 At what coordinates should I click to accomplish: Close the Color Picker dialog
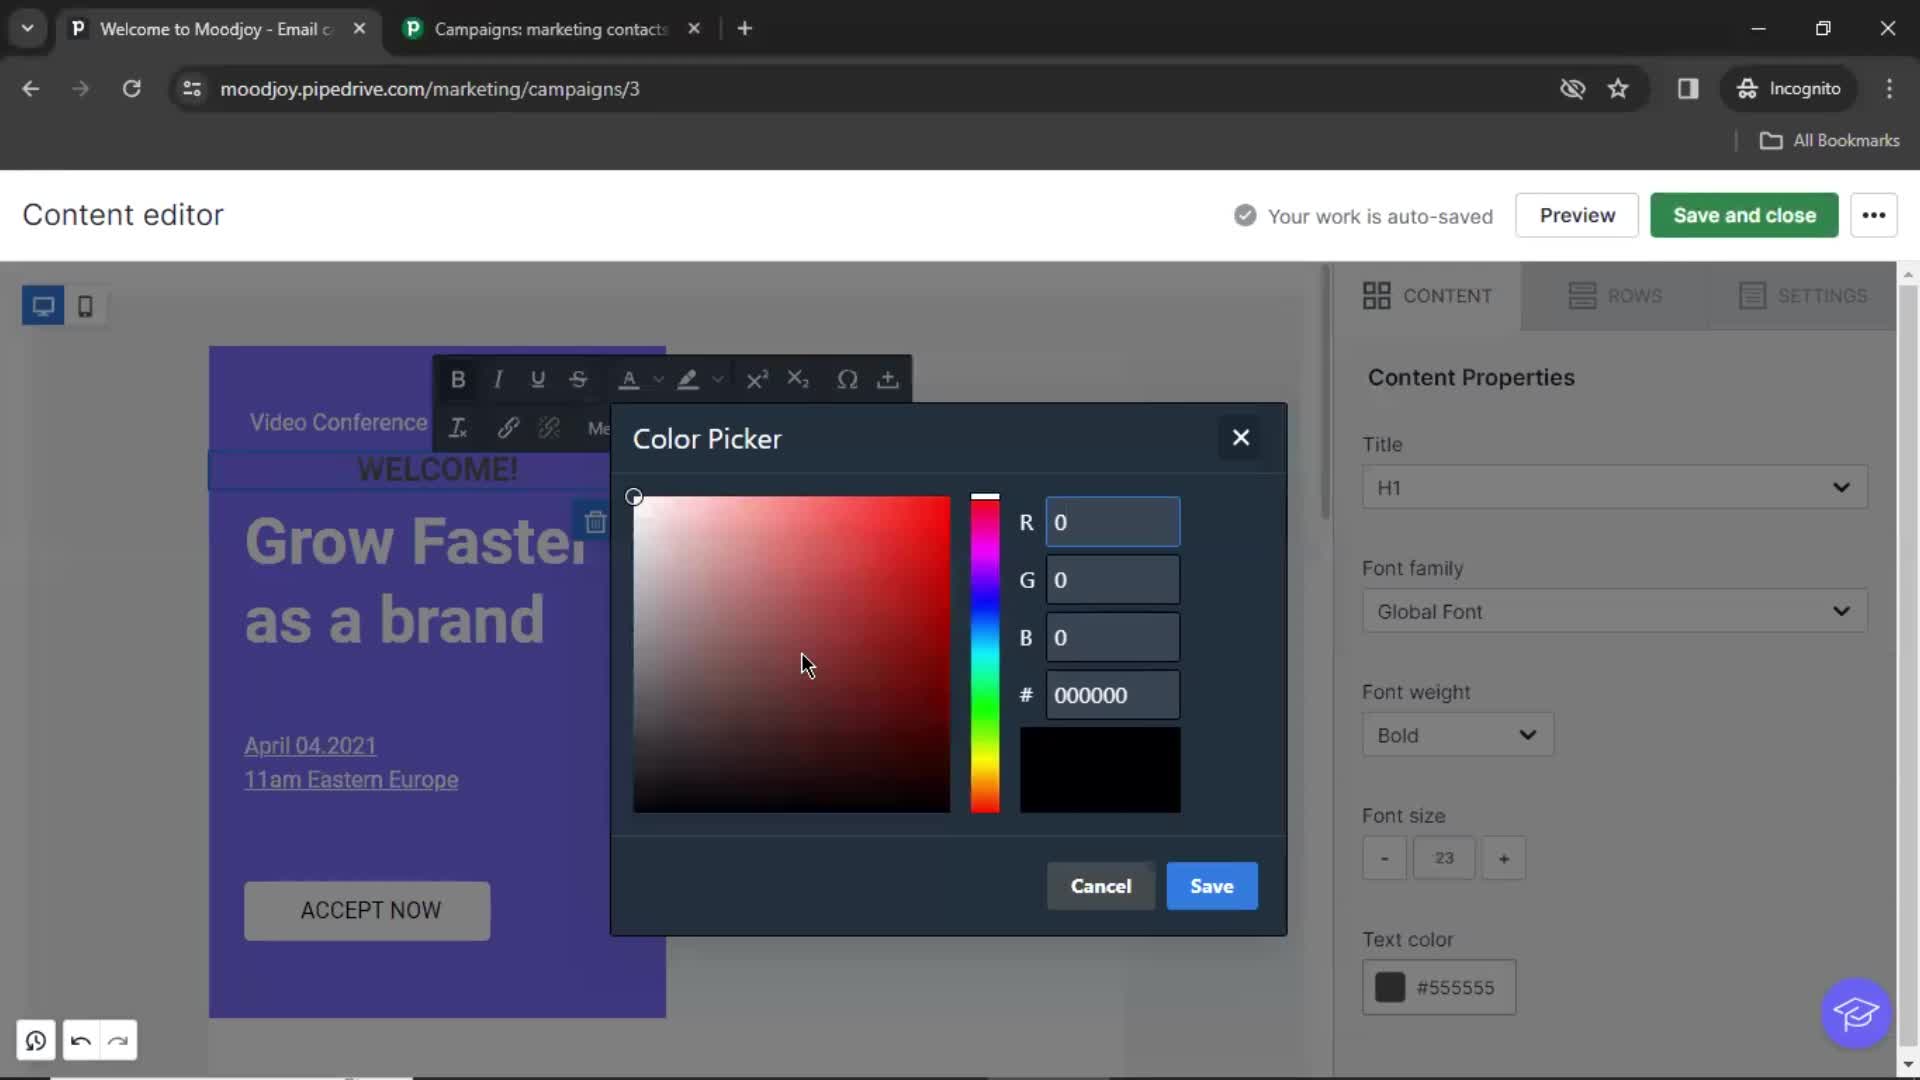tap(1241, 438)
